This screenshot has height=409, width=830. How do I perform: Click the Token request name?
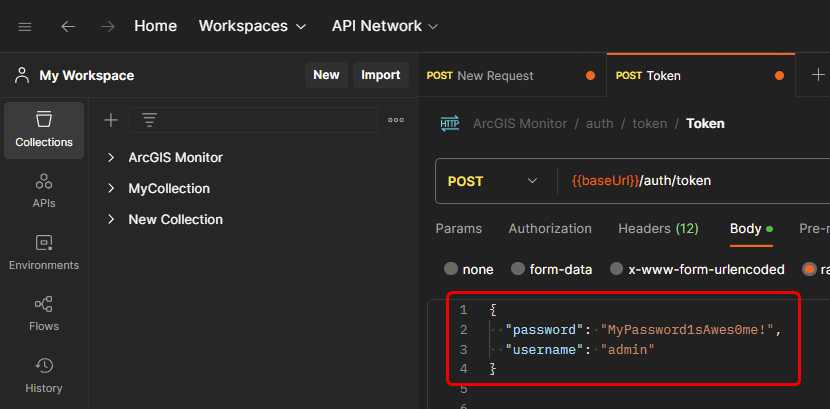[x=705, y=124]
